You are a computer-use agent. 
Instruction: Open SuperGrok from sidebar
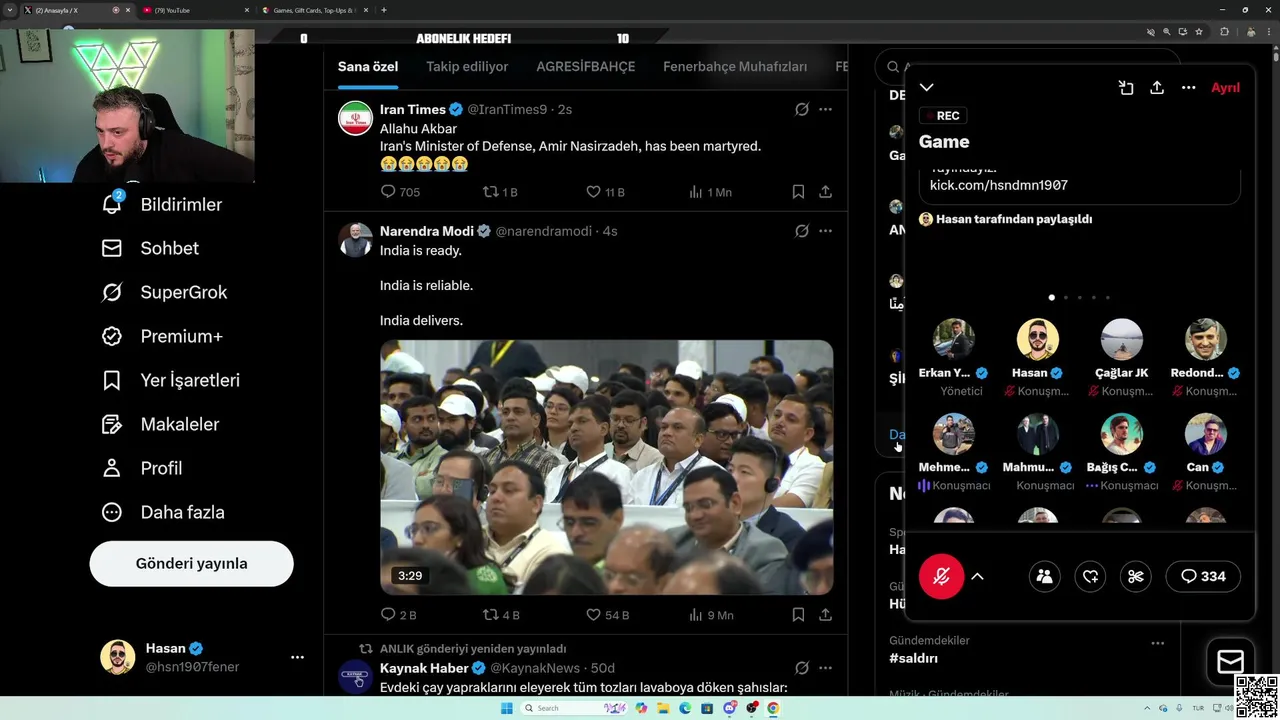(165, 292)
